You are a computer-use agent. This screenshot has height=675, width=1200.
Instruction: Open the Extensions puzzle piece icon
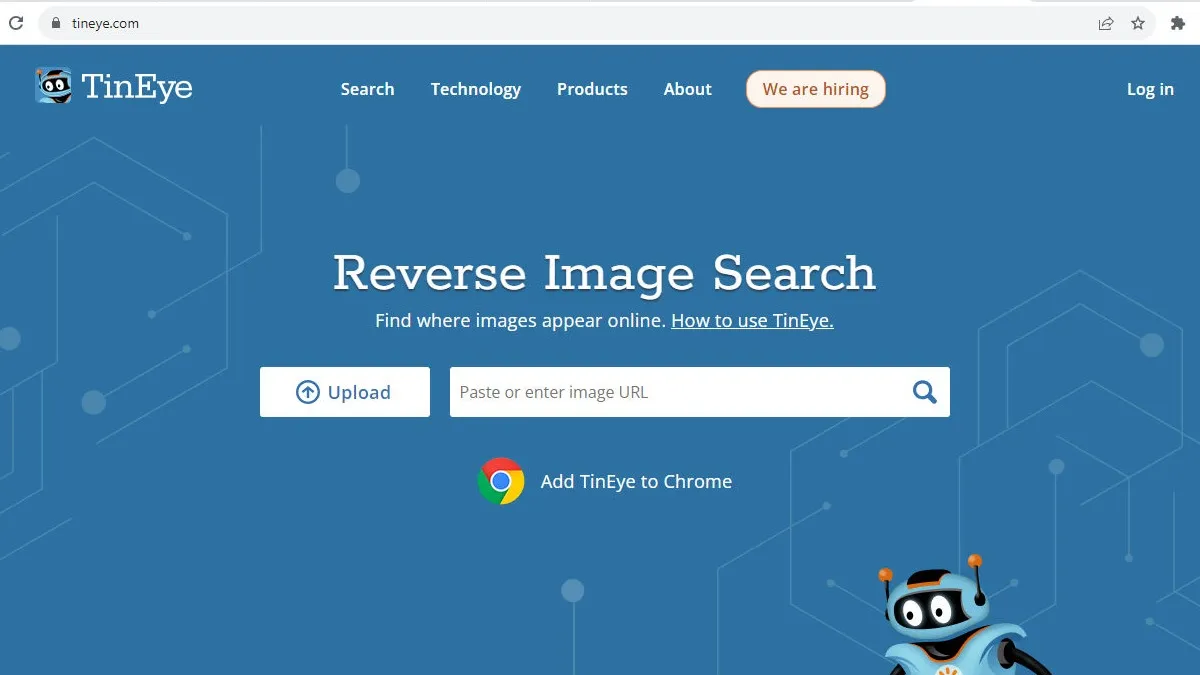click(1178, 23)
